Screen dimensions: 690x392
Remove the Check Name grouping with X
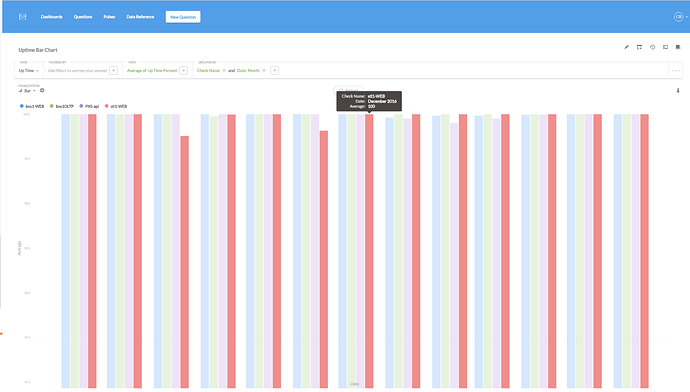224,70
